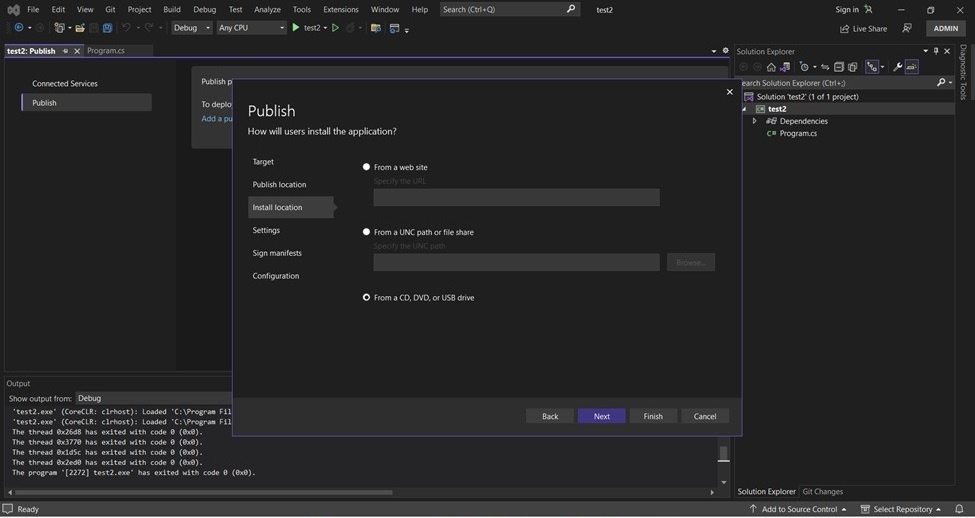Select From a CD, DVD, or USB drive
The image size is (975, 518).
coord(366,297)
